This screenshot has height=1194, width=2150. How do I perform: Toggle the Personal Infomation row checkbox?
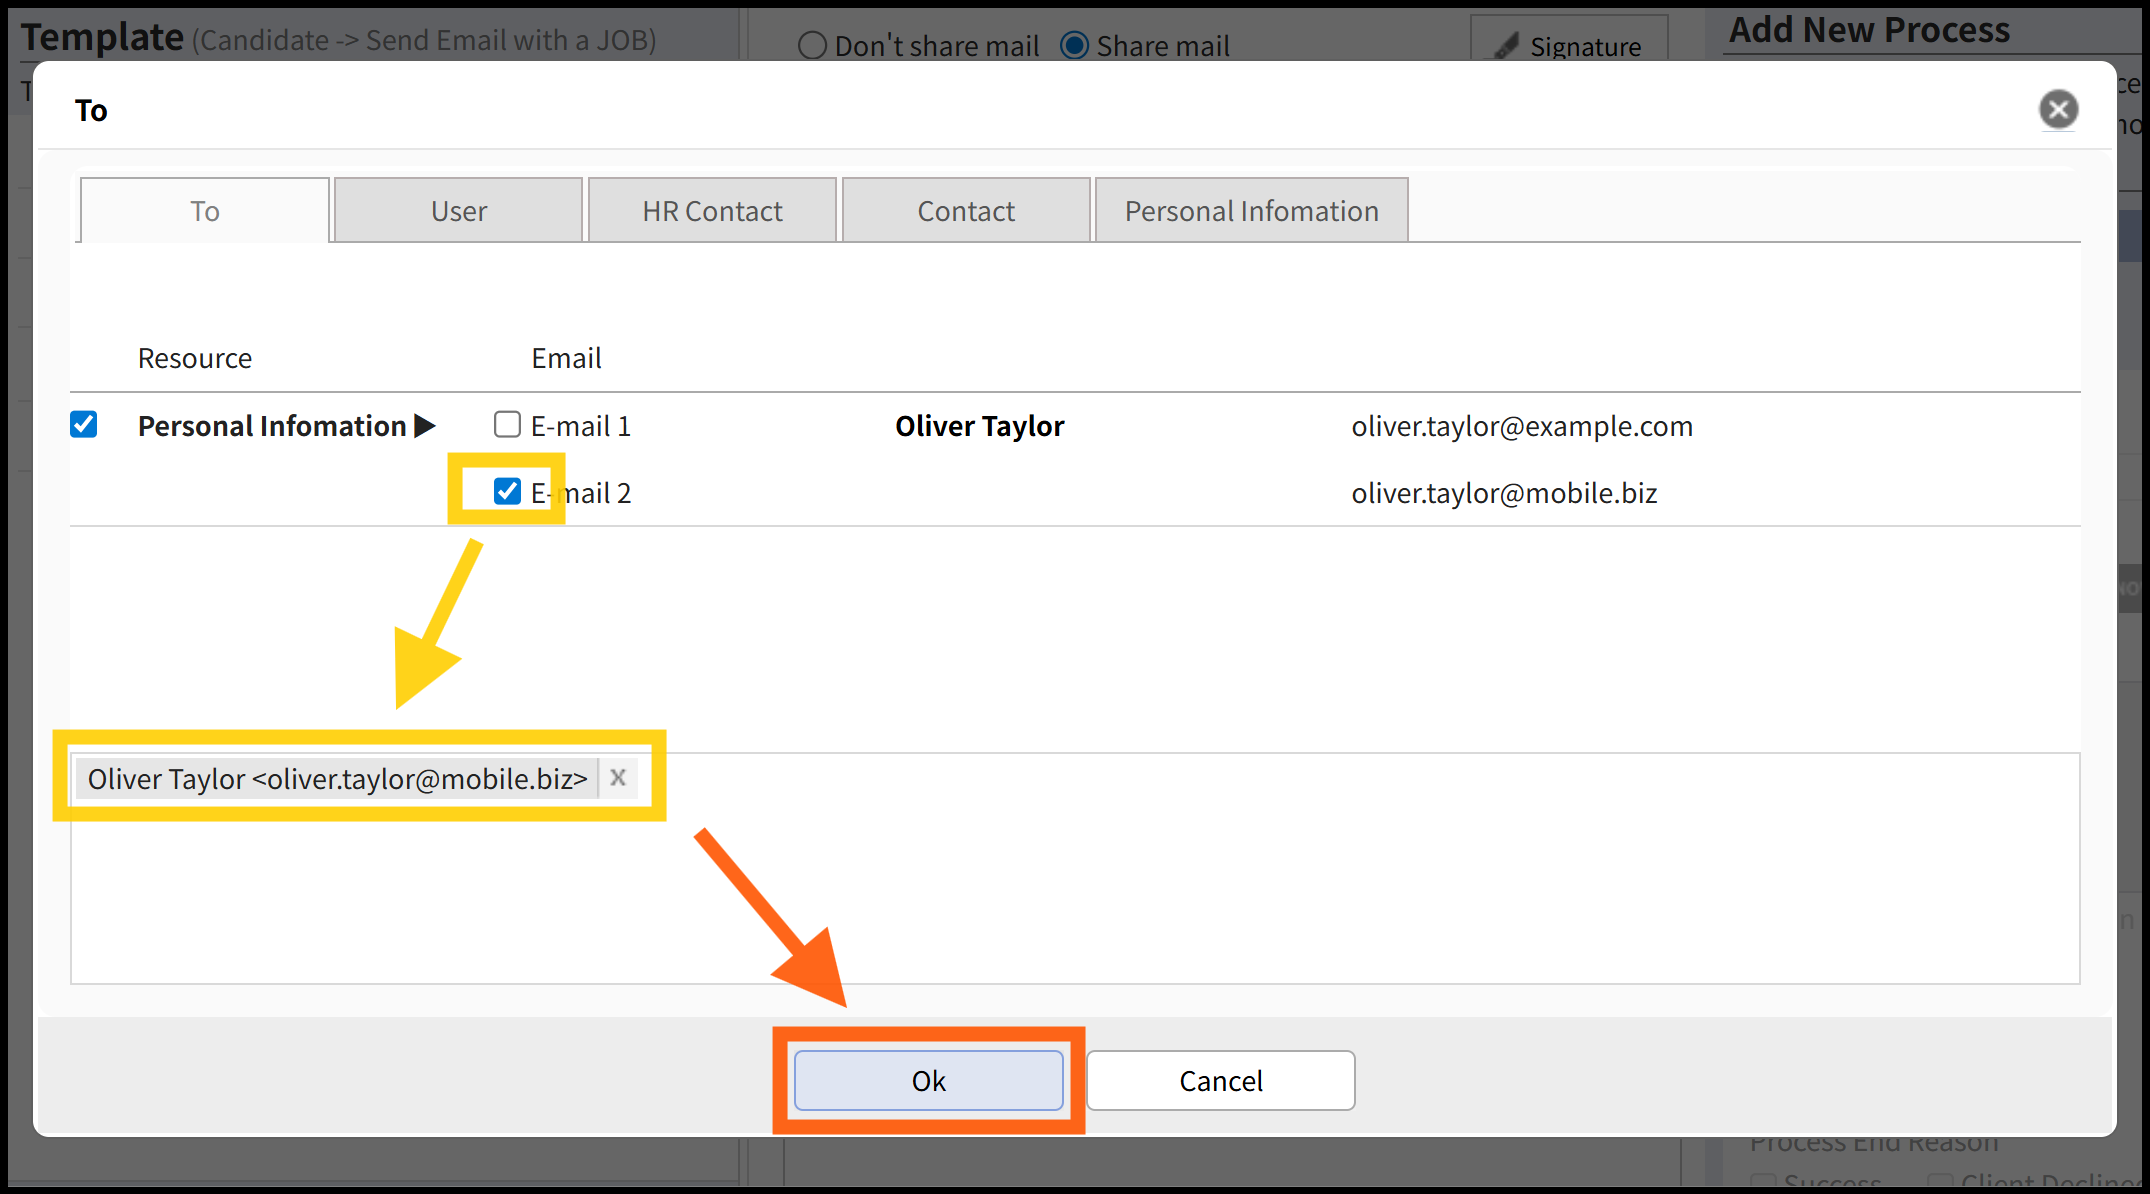[84, 425]
